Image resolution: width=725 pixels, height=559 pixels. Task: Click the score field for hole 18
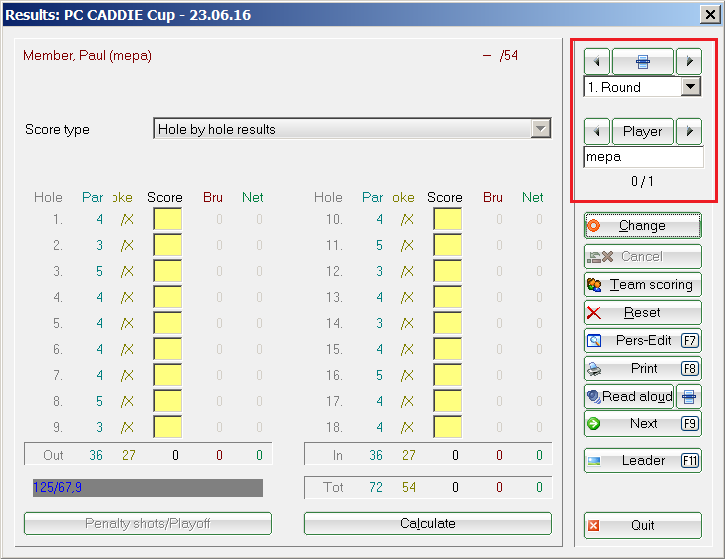click(x=448, y=427)
